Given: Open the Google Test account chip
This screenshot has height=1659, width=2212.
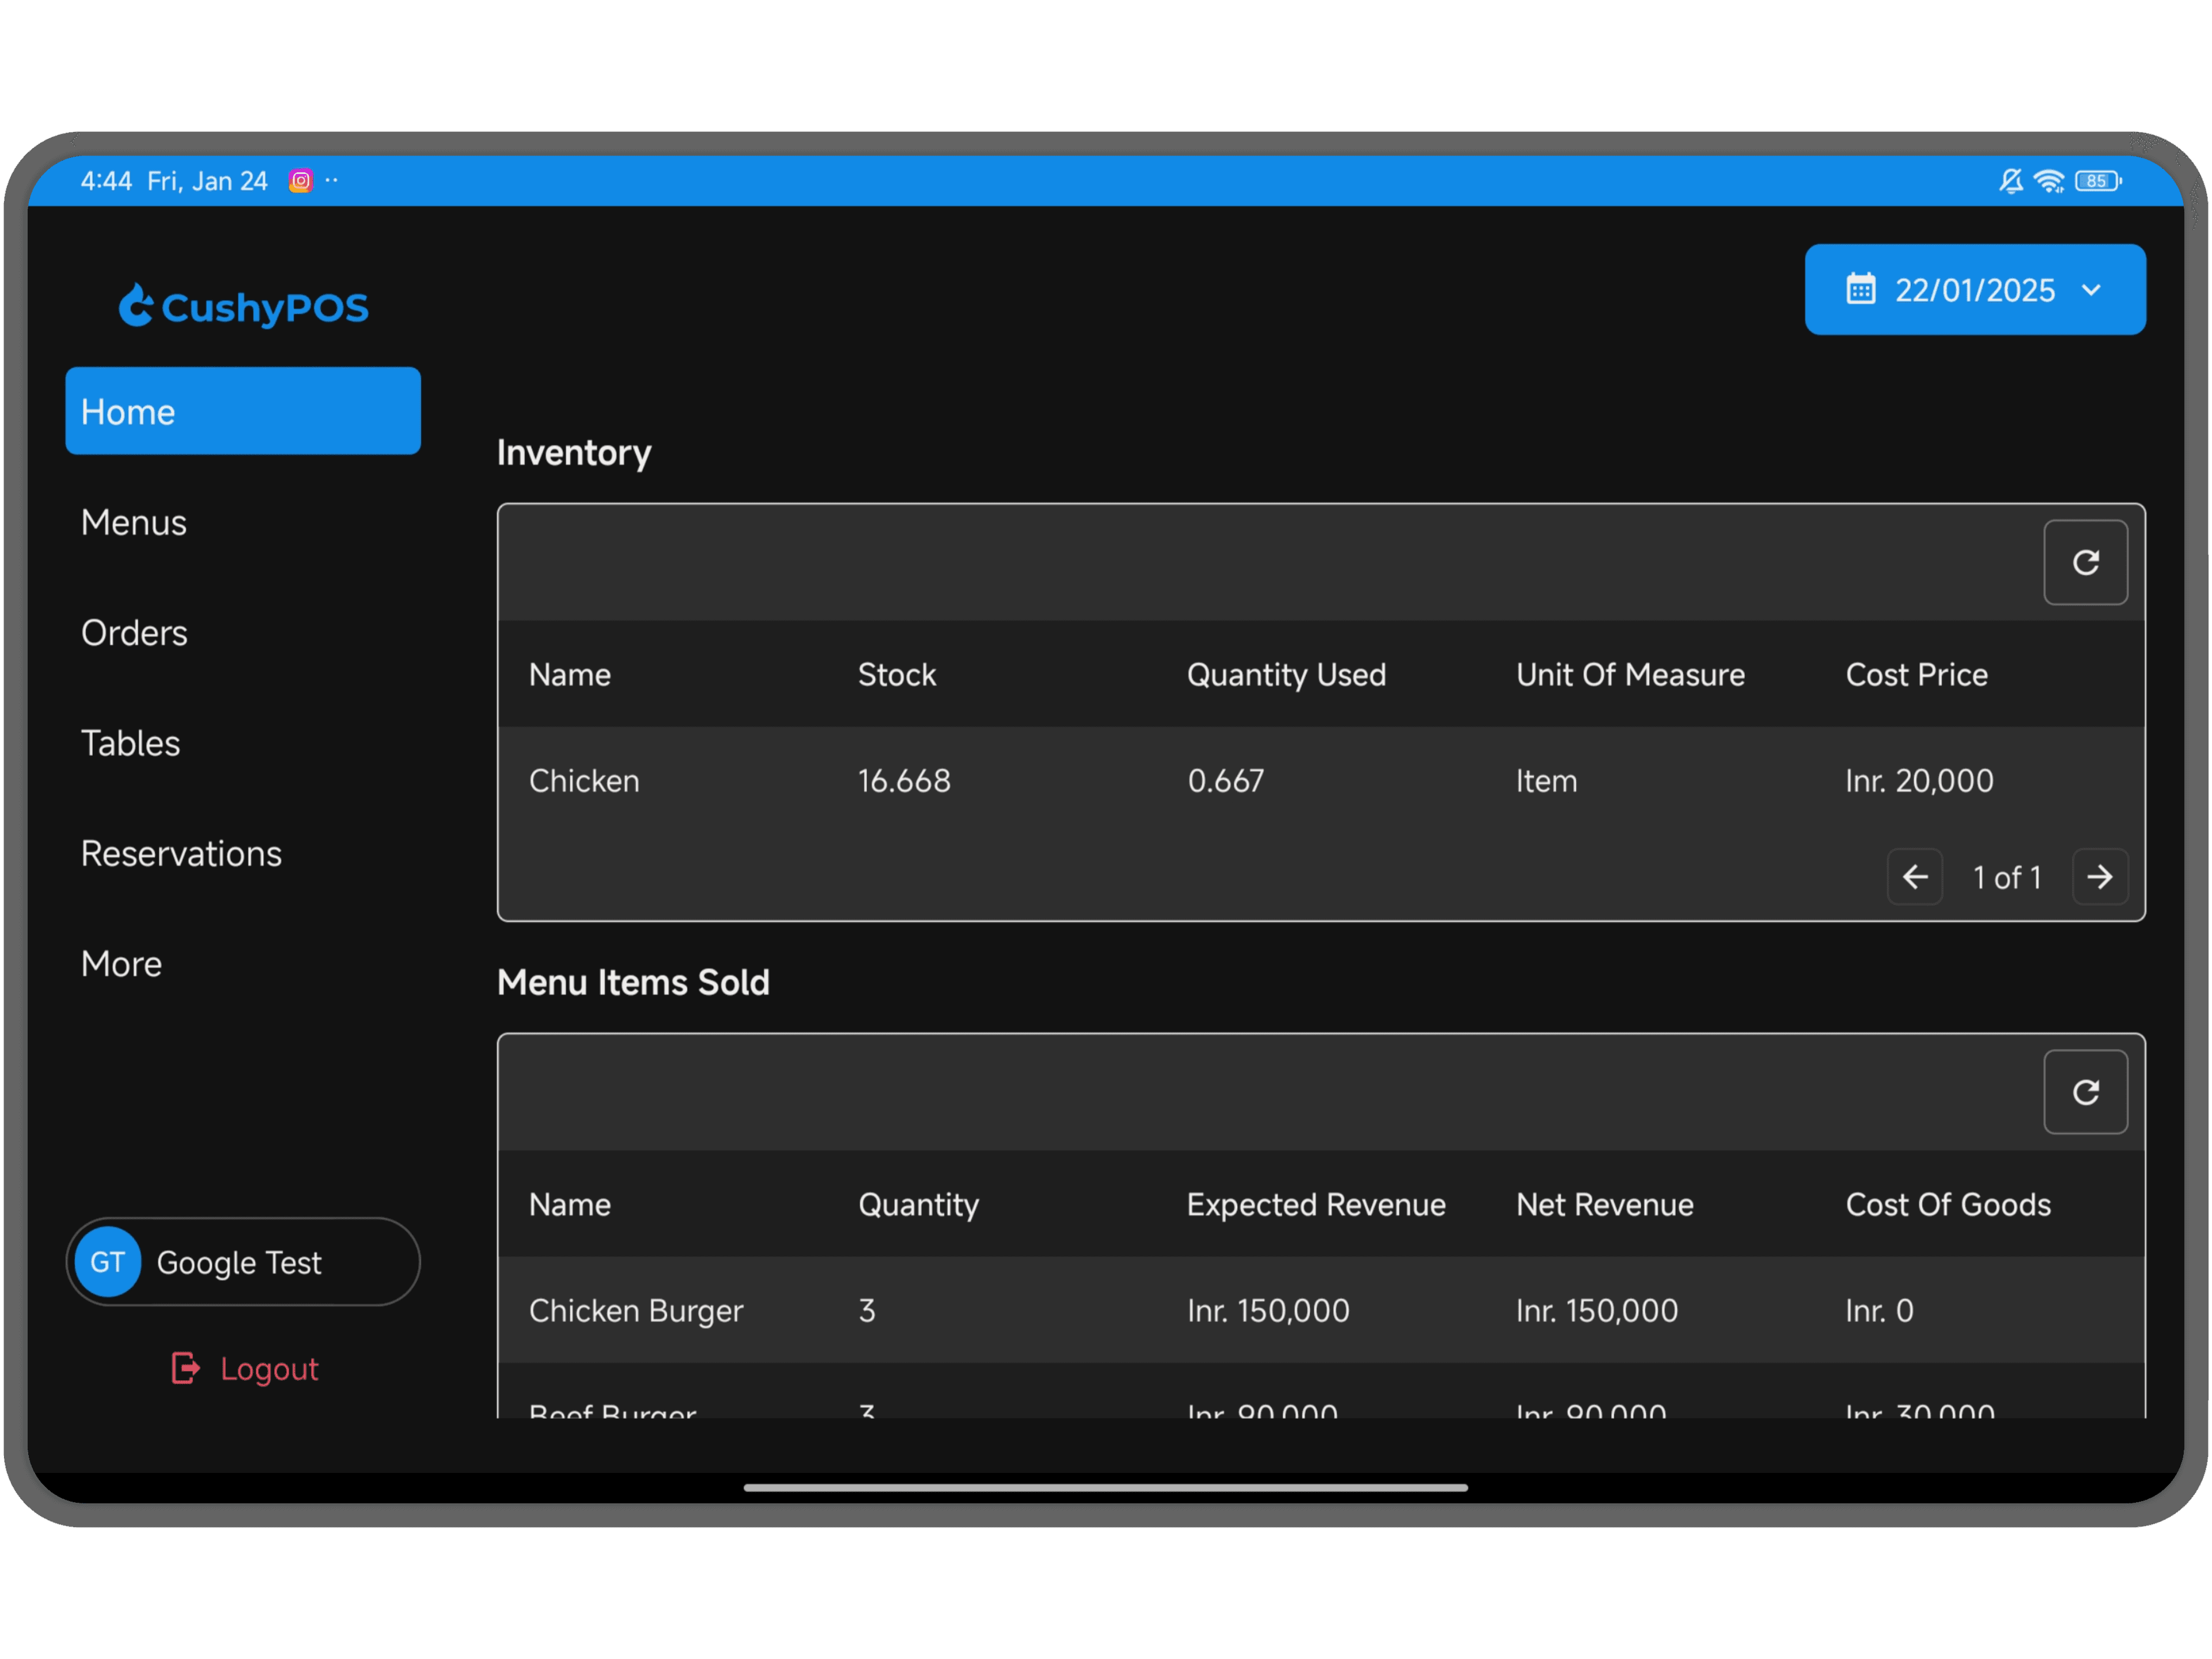Looking at the screenshot, I should pos(243,1262).
